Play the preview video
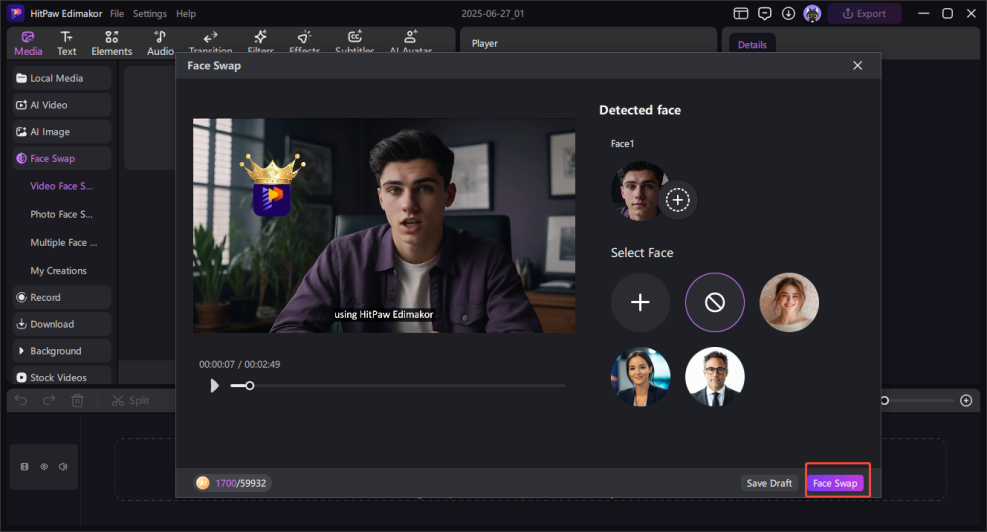The height and width of the screenshot is (532, 987). pos(214,385)
